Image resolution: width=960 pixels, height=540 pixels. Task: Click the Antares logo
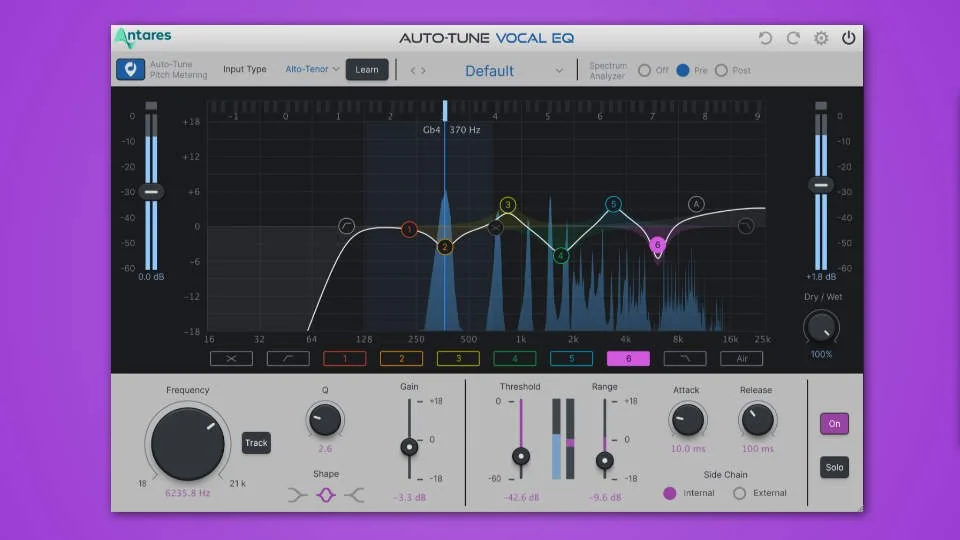143,37
